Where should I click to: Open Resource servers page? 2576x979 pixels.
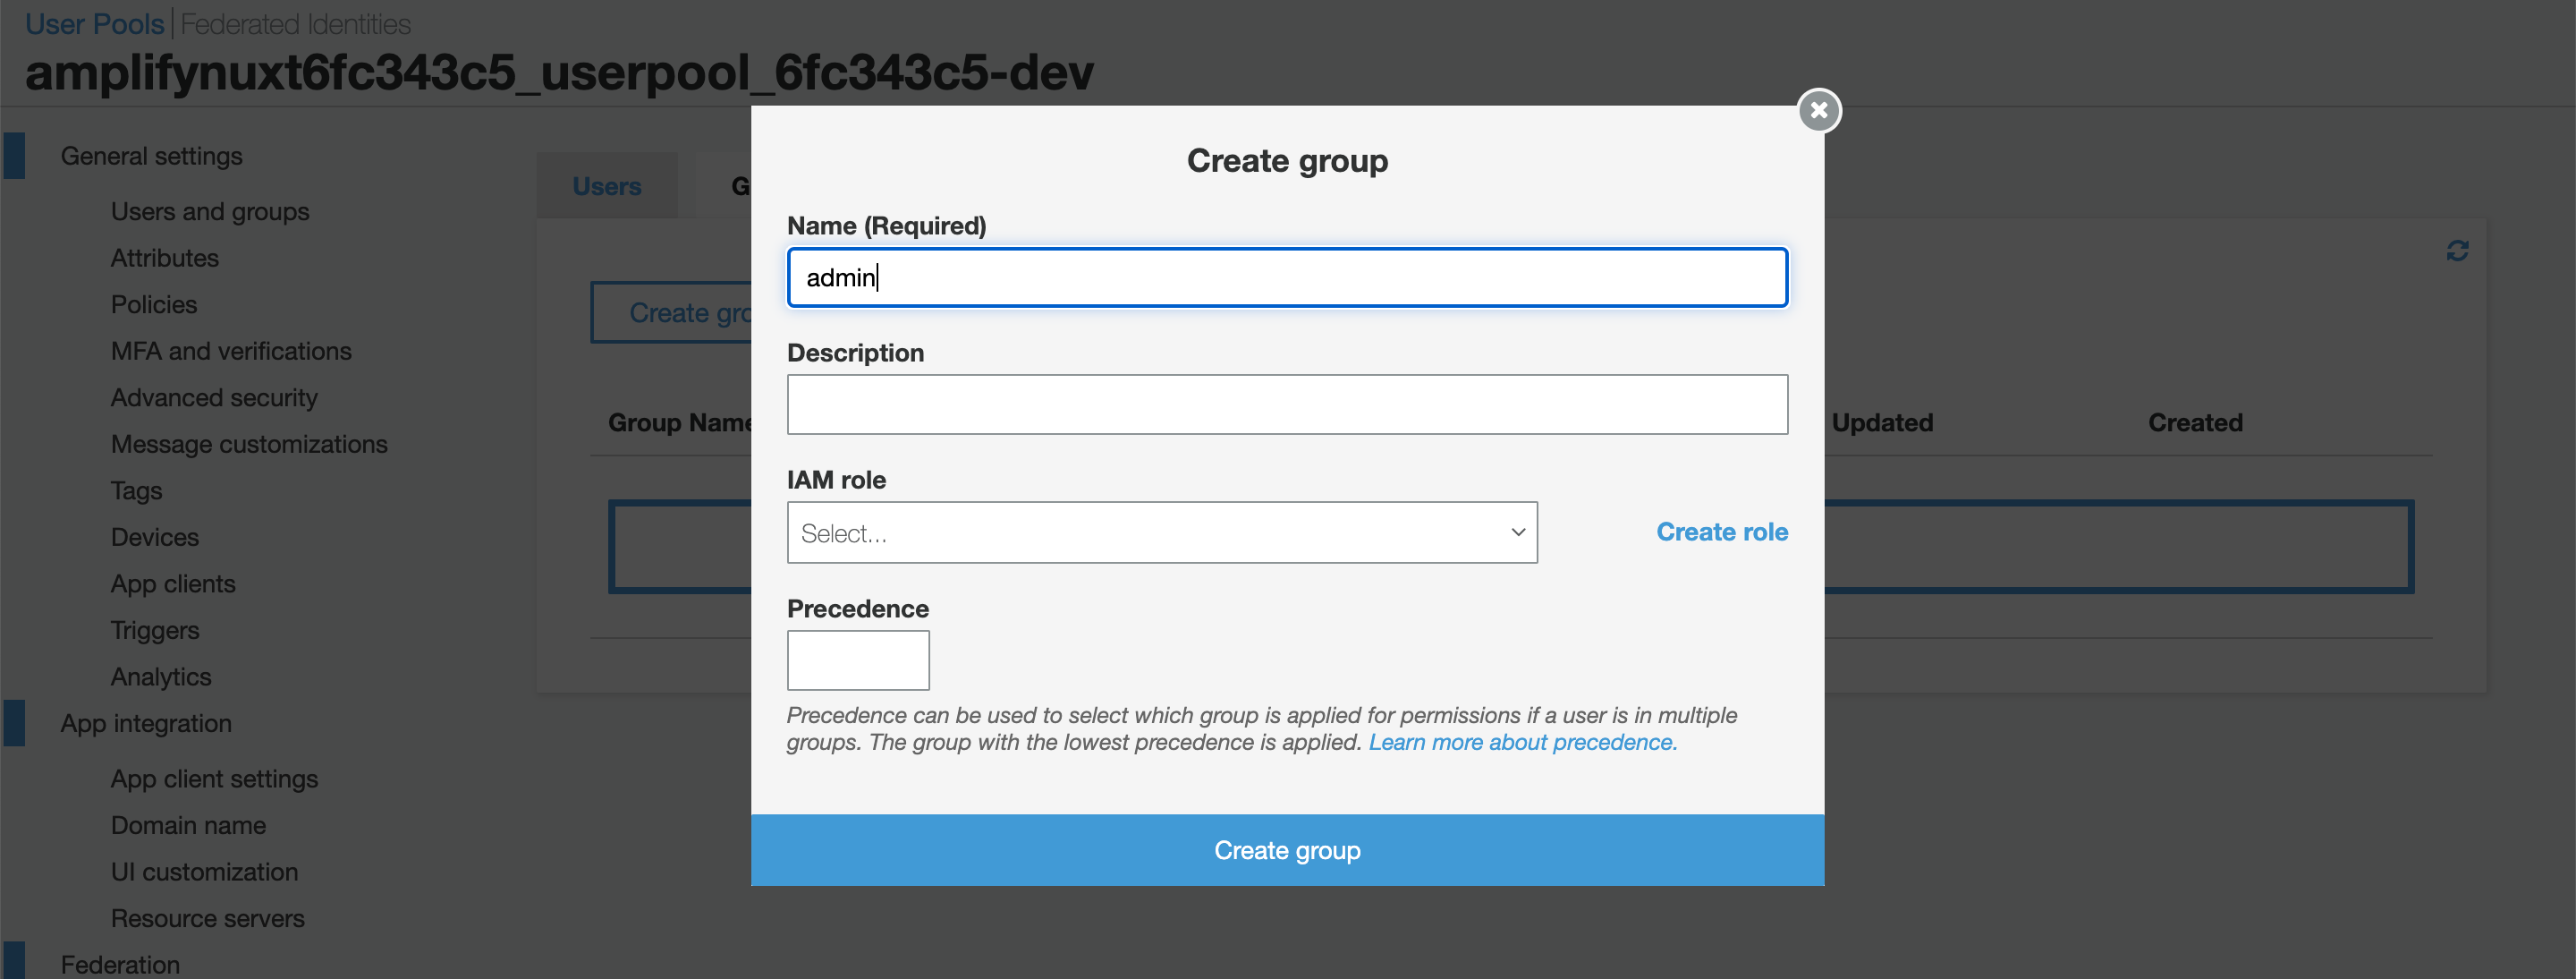pyautogui.click(x=207, y=918)
